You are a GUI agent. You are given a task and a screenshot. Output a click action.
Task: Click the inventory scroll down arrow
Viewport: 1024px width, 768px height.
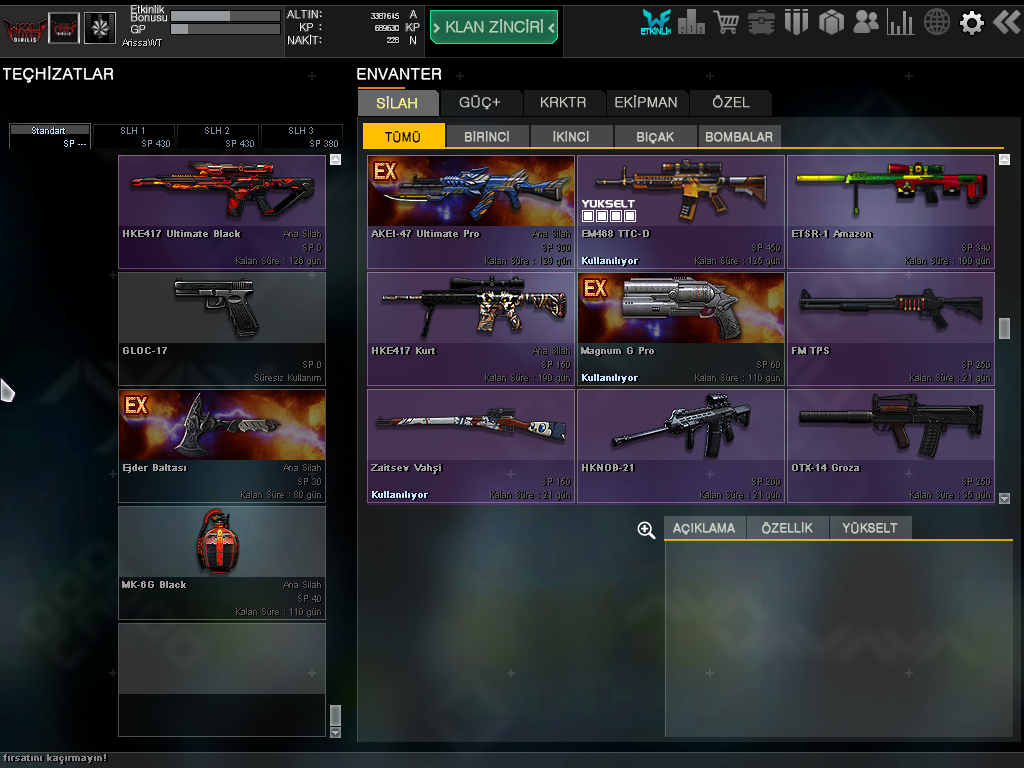point(1004,498)
